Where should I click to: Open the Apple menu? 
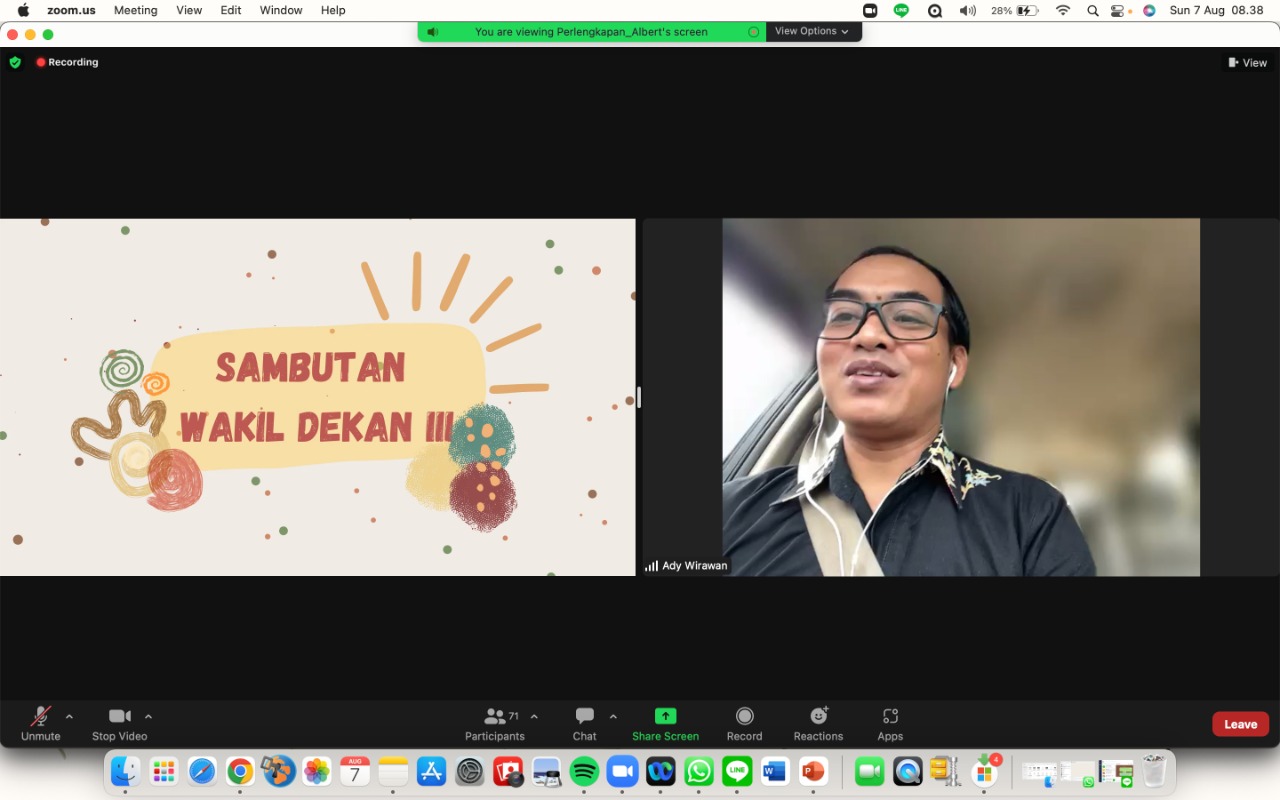coord(23,10)
